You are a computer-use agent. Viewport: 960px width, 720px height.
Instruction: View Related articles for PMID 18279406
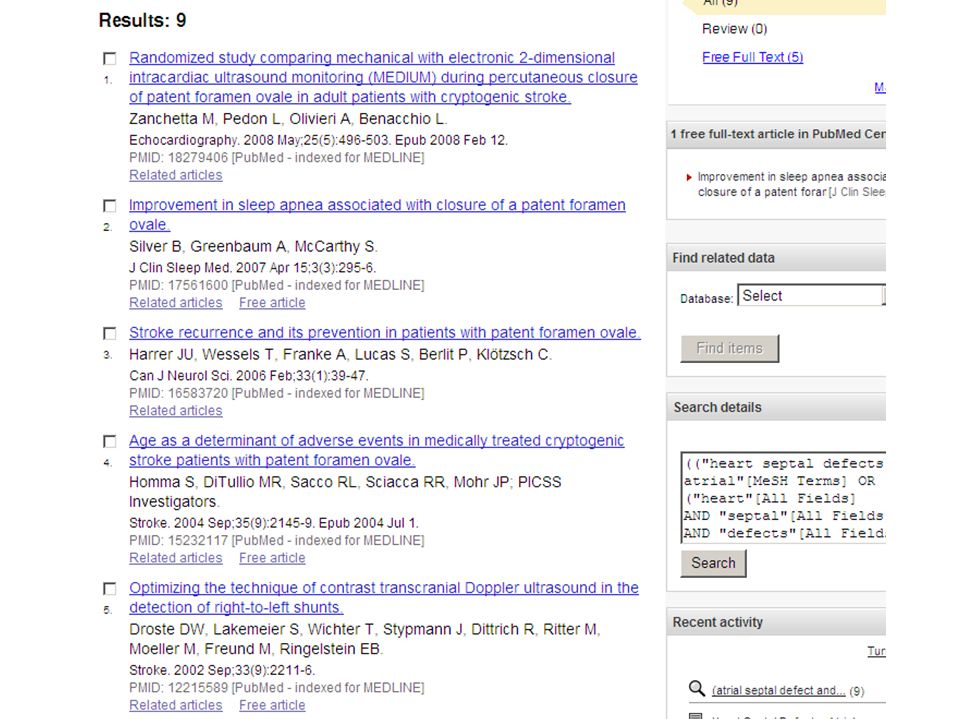[176, 175]
